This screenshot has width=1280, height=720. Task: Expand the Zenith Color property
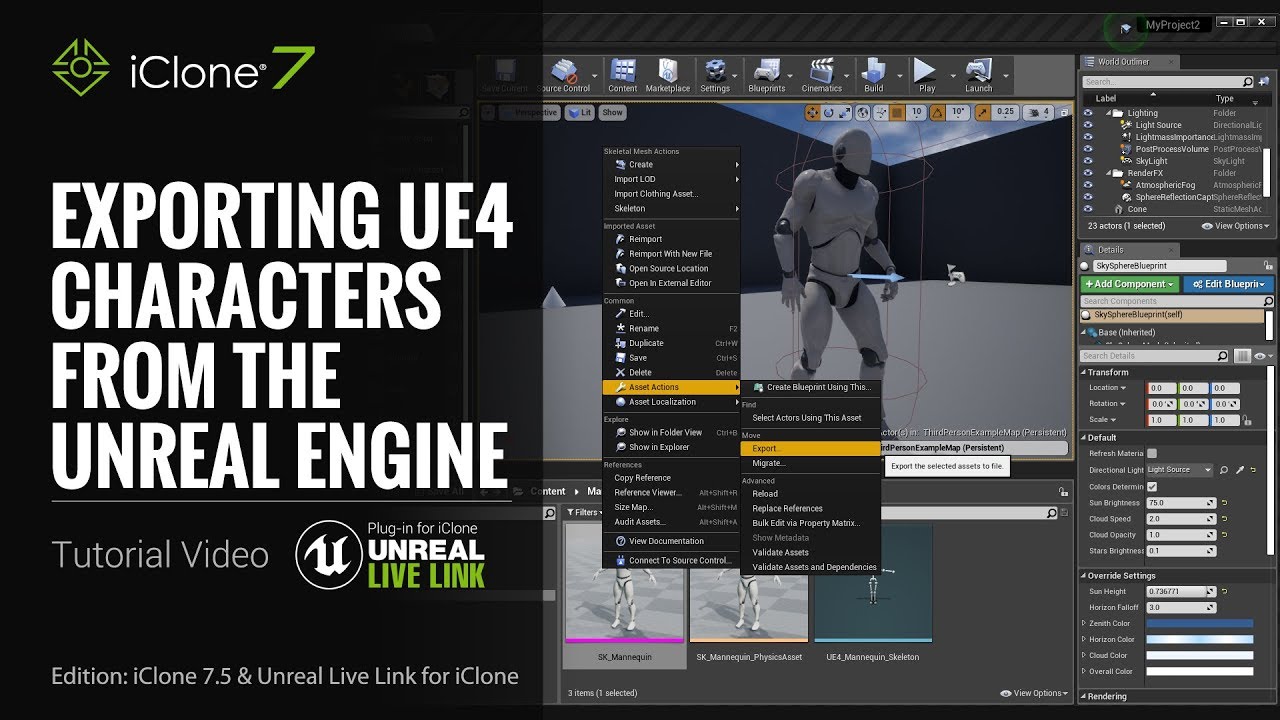1085,623
